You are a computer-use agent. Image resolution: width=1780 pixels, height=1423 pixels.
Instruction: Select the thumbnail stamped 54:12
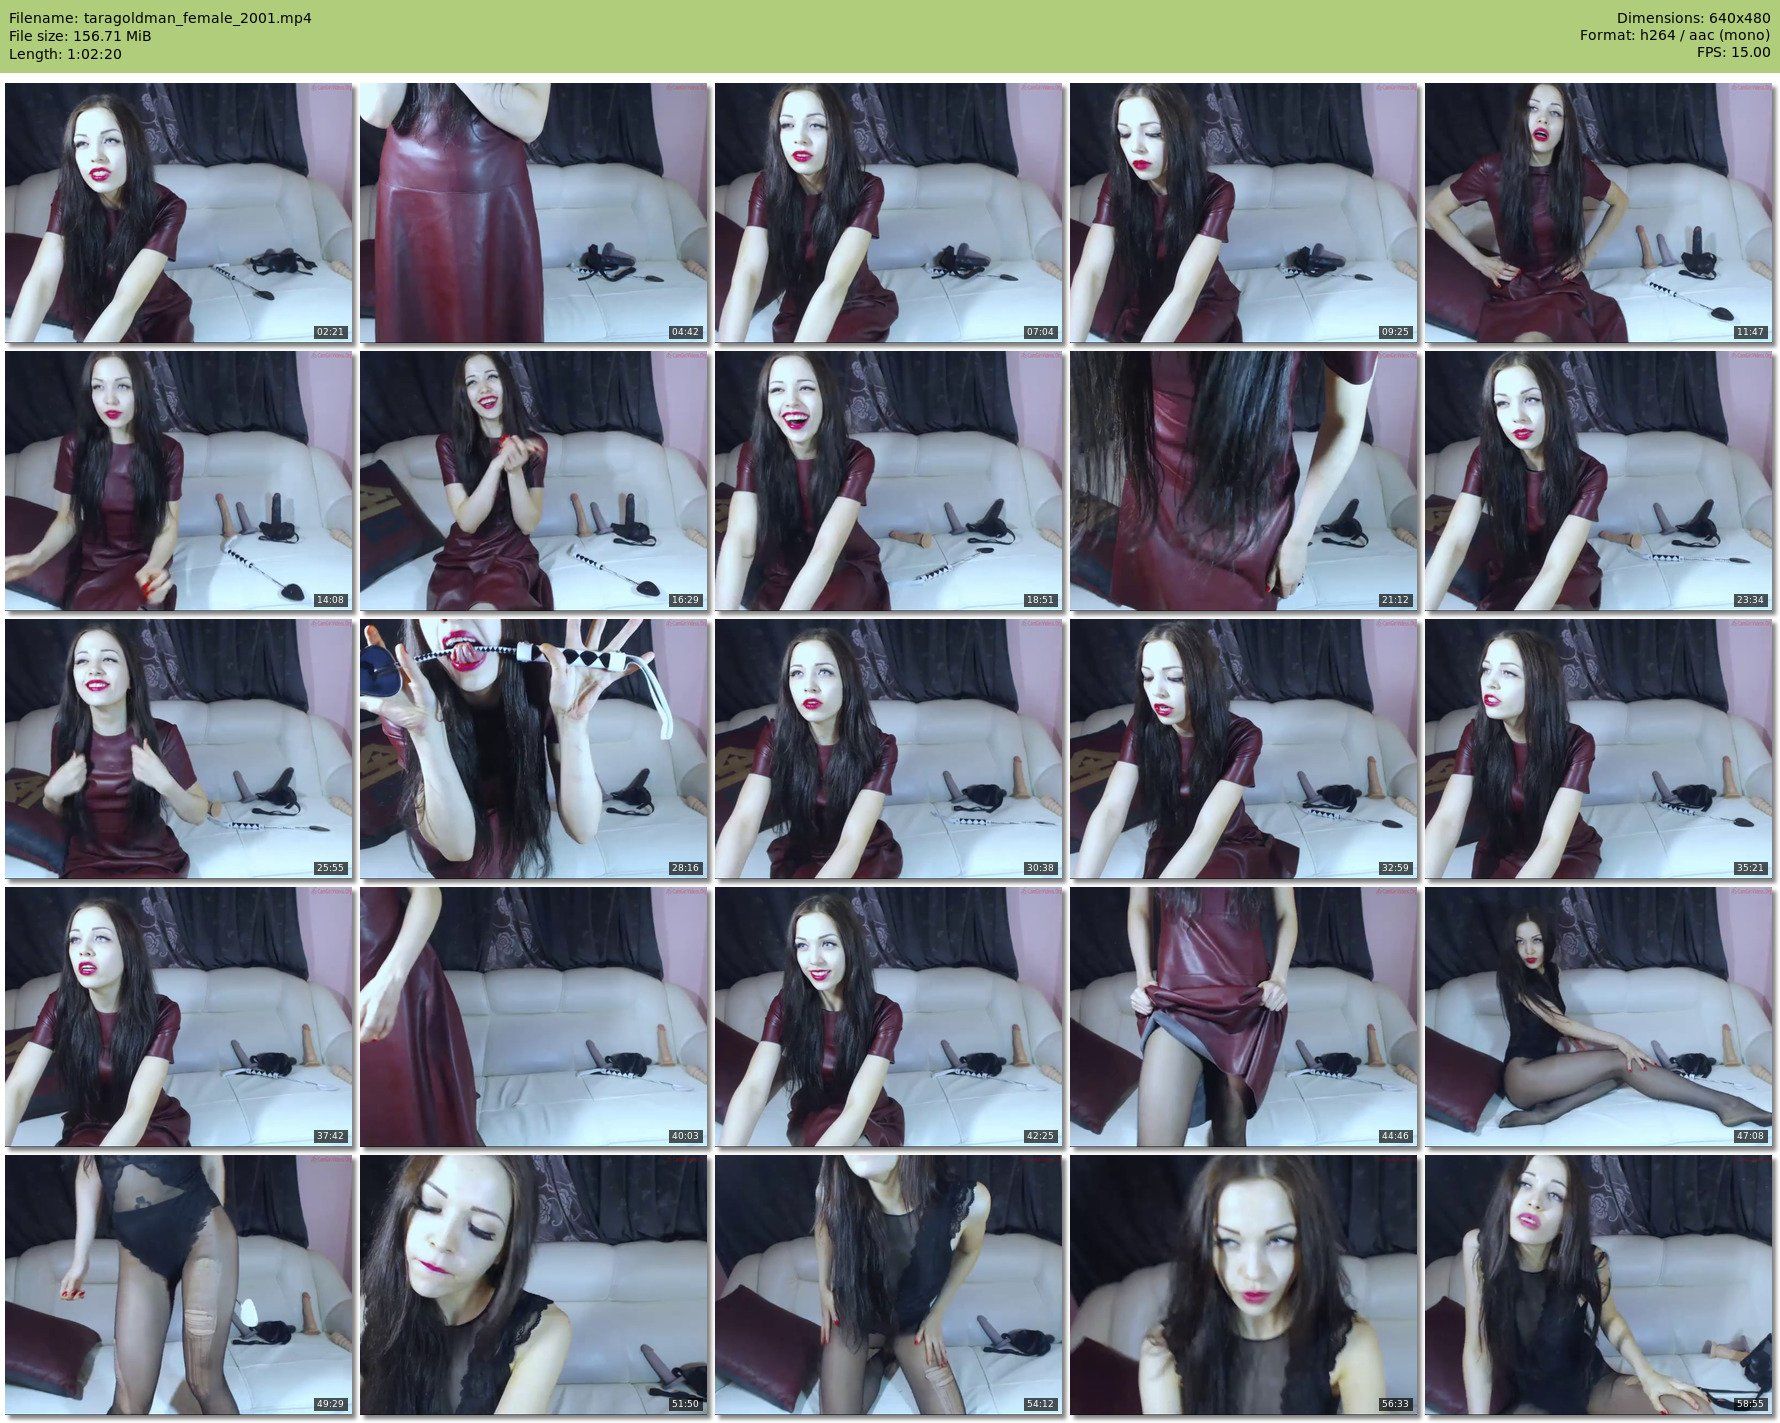[889, 1285]
